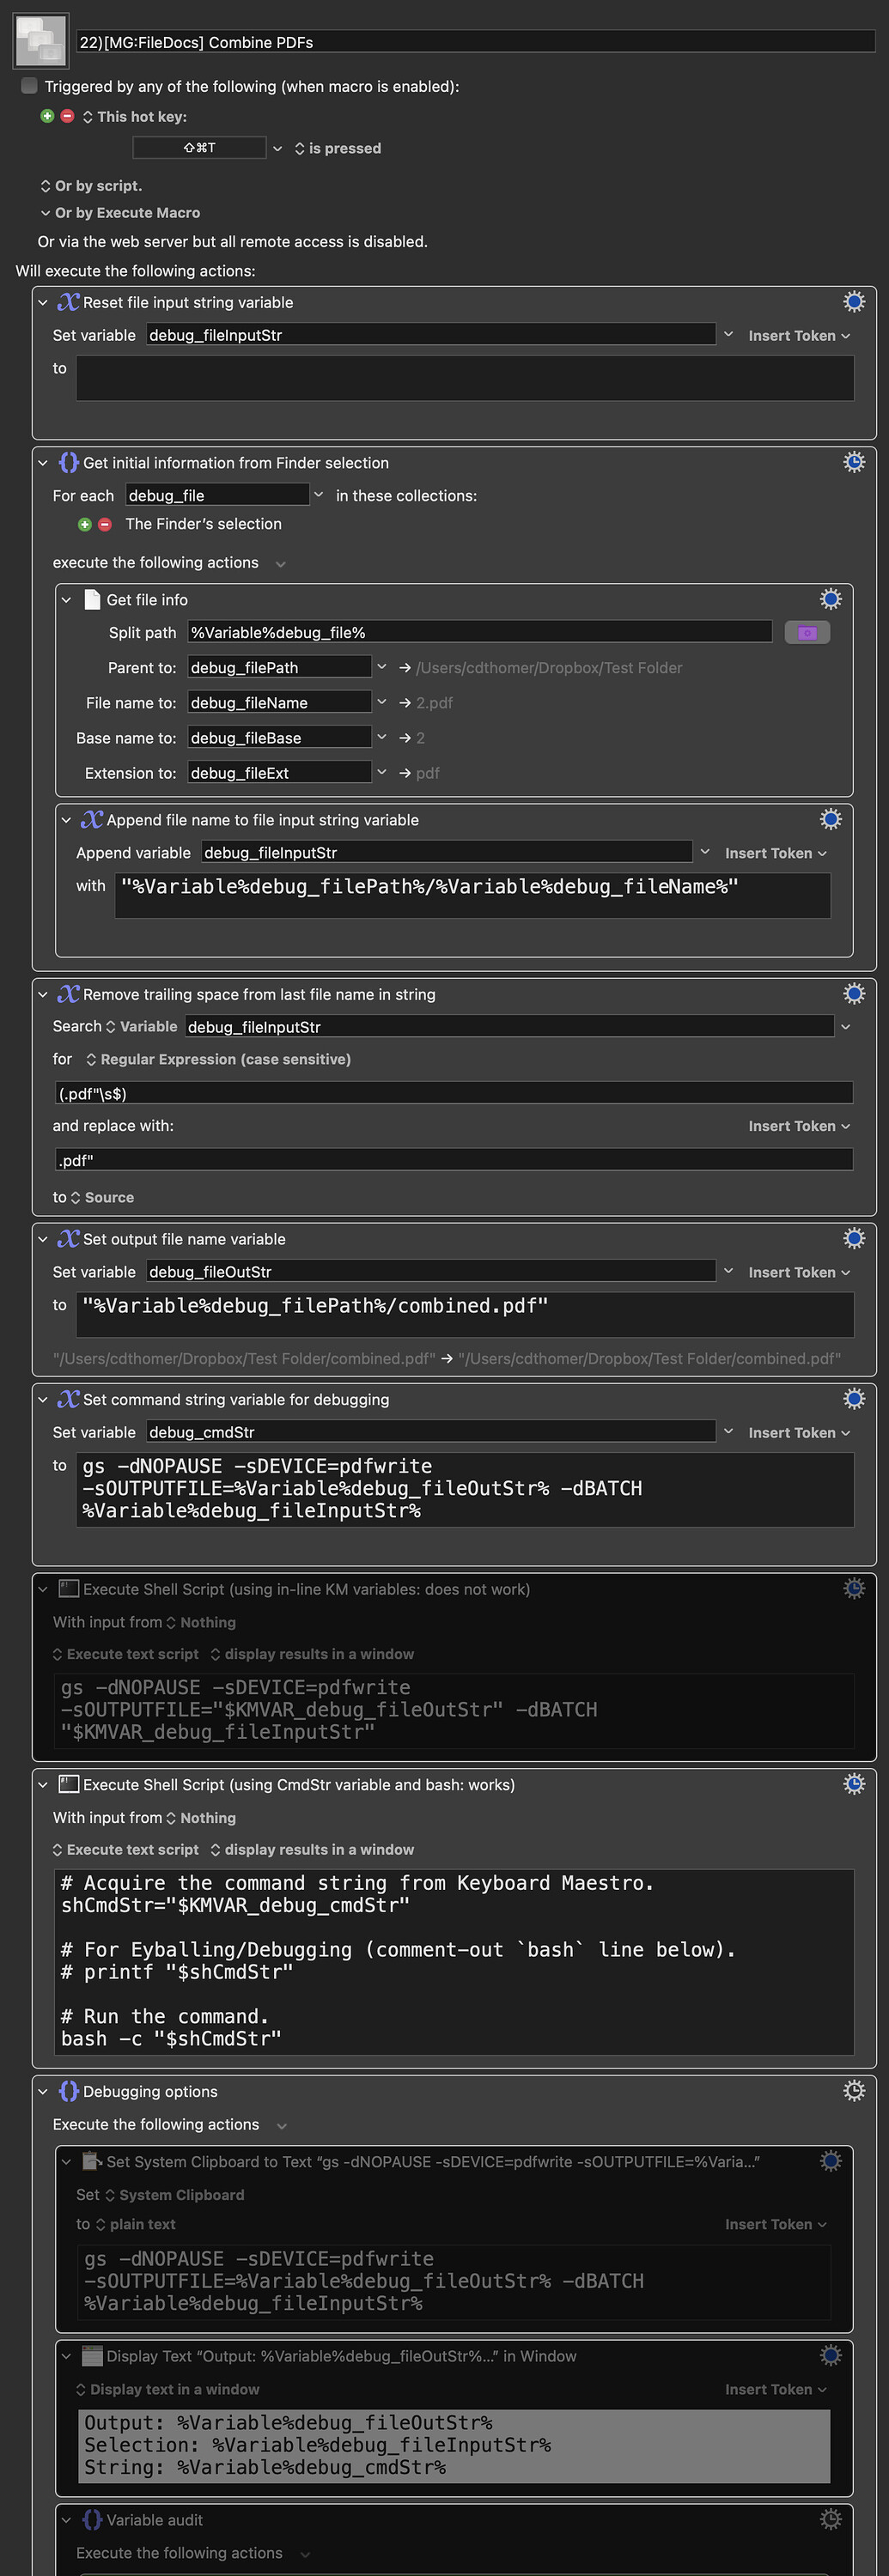
Task: Click terminal icon of the working shell script
Action: (x=69, y=1785)
